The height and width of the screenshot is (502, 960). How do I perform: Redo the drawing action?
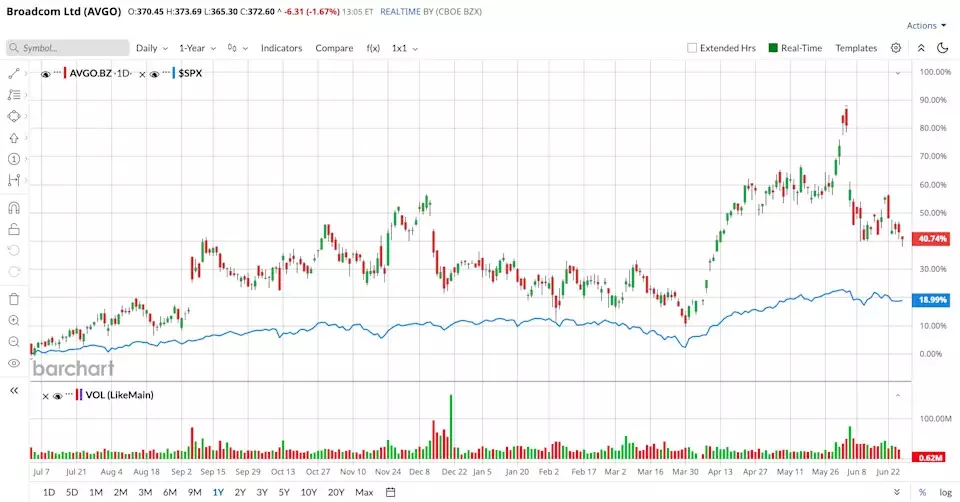(13, 271)
